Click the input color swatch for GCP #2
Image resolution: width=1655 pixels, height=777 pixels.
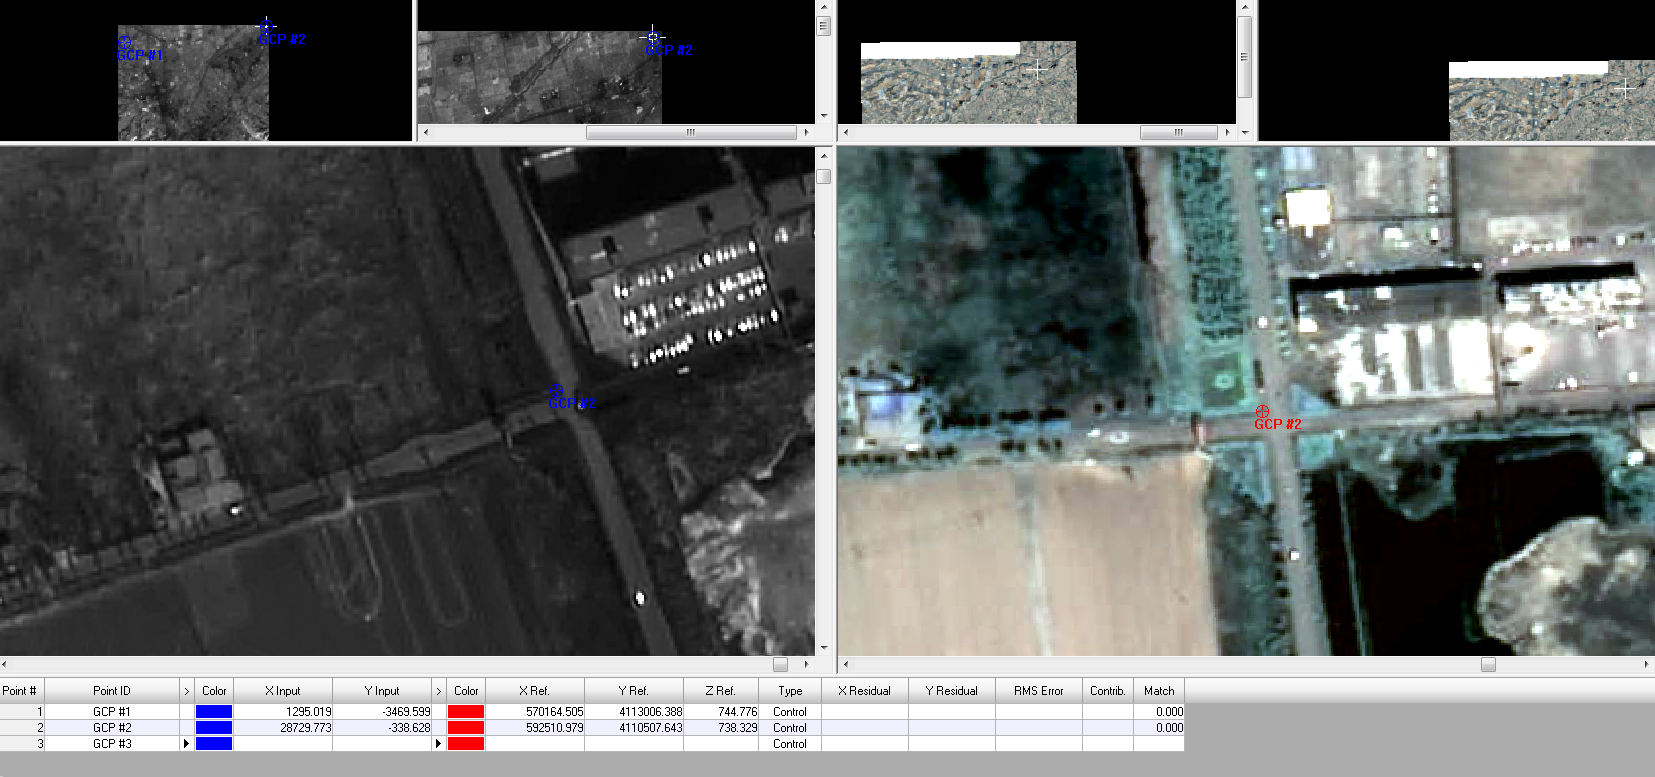pos(214,728)
